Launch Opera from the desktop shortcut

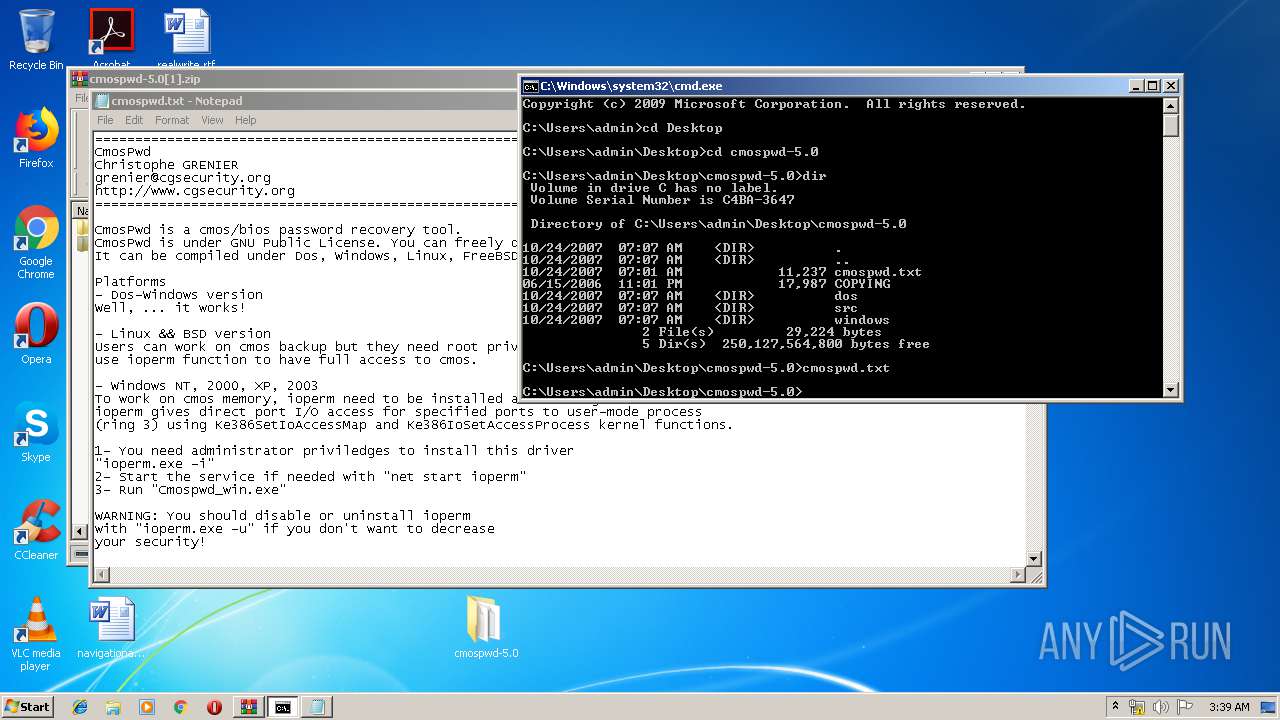tap(36, 334)
